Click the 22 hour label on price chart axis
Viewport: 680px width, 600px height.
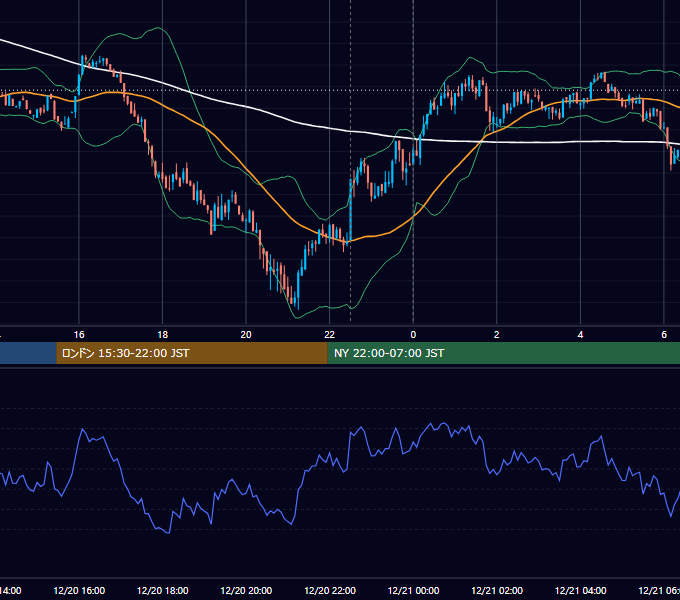point(330,335)
